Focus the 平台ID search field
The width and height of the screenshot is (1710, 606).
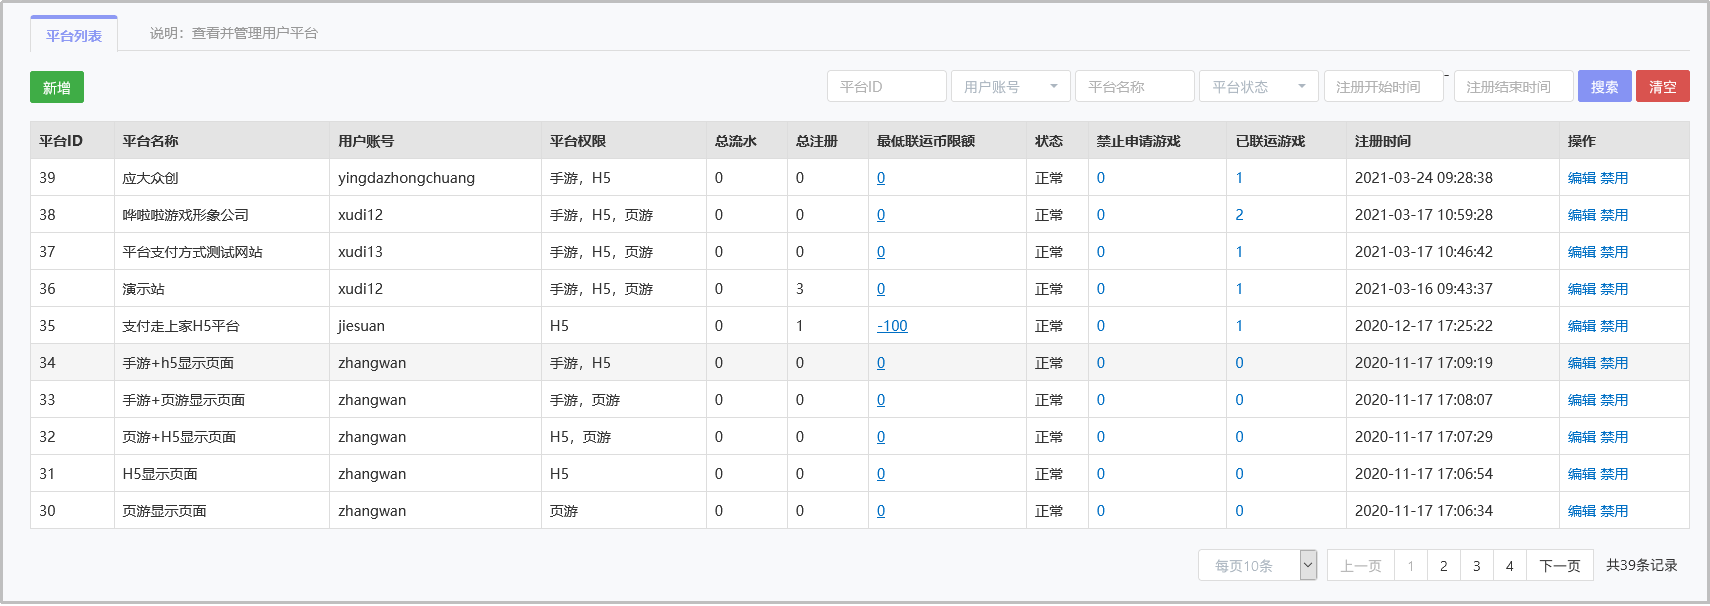click(886, 86)
